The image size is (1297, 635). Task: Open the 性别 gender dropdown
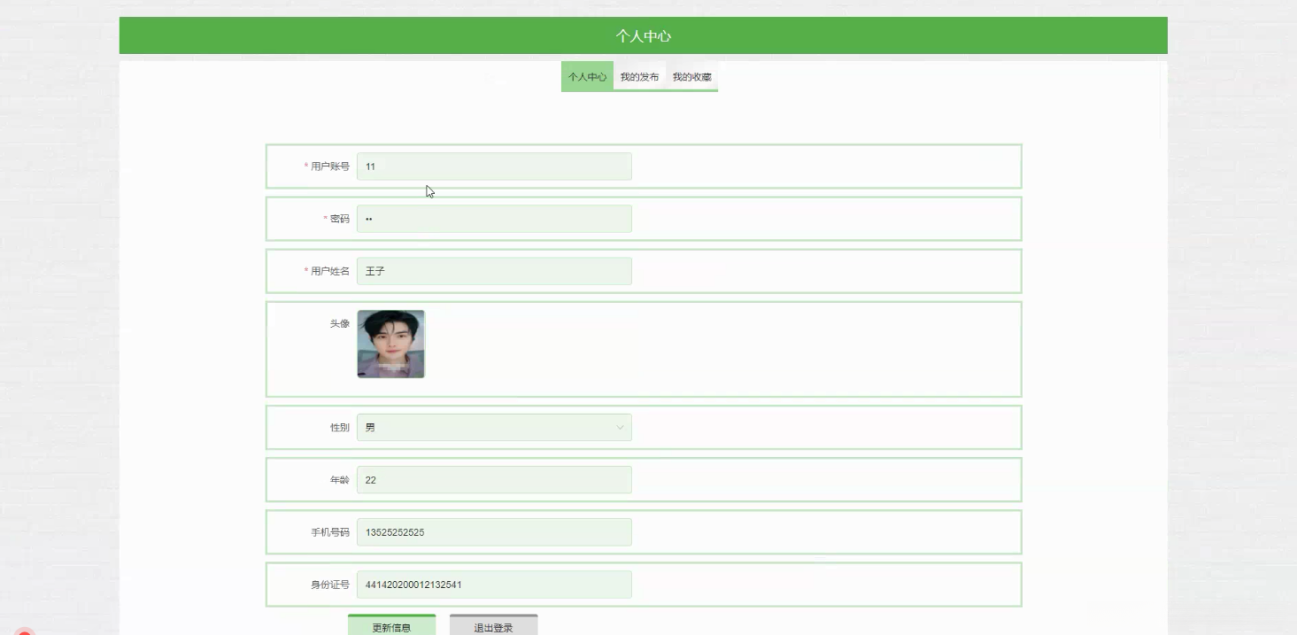(x=494, y=428)
